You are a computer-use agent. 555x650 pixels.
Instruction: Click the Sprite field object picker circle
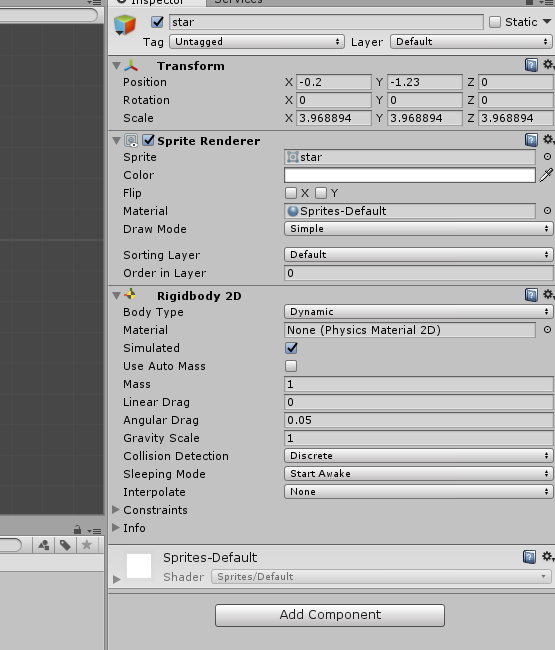(547, 157)
